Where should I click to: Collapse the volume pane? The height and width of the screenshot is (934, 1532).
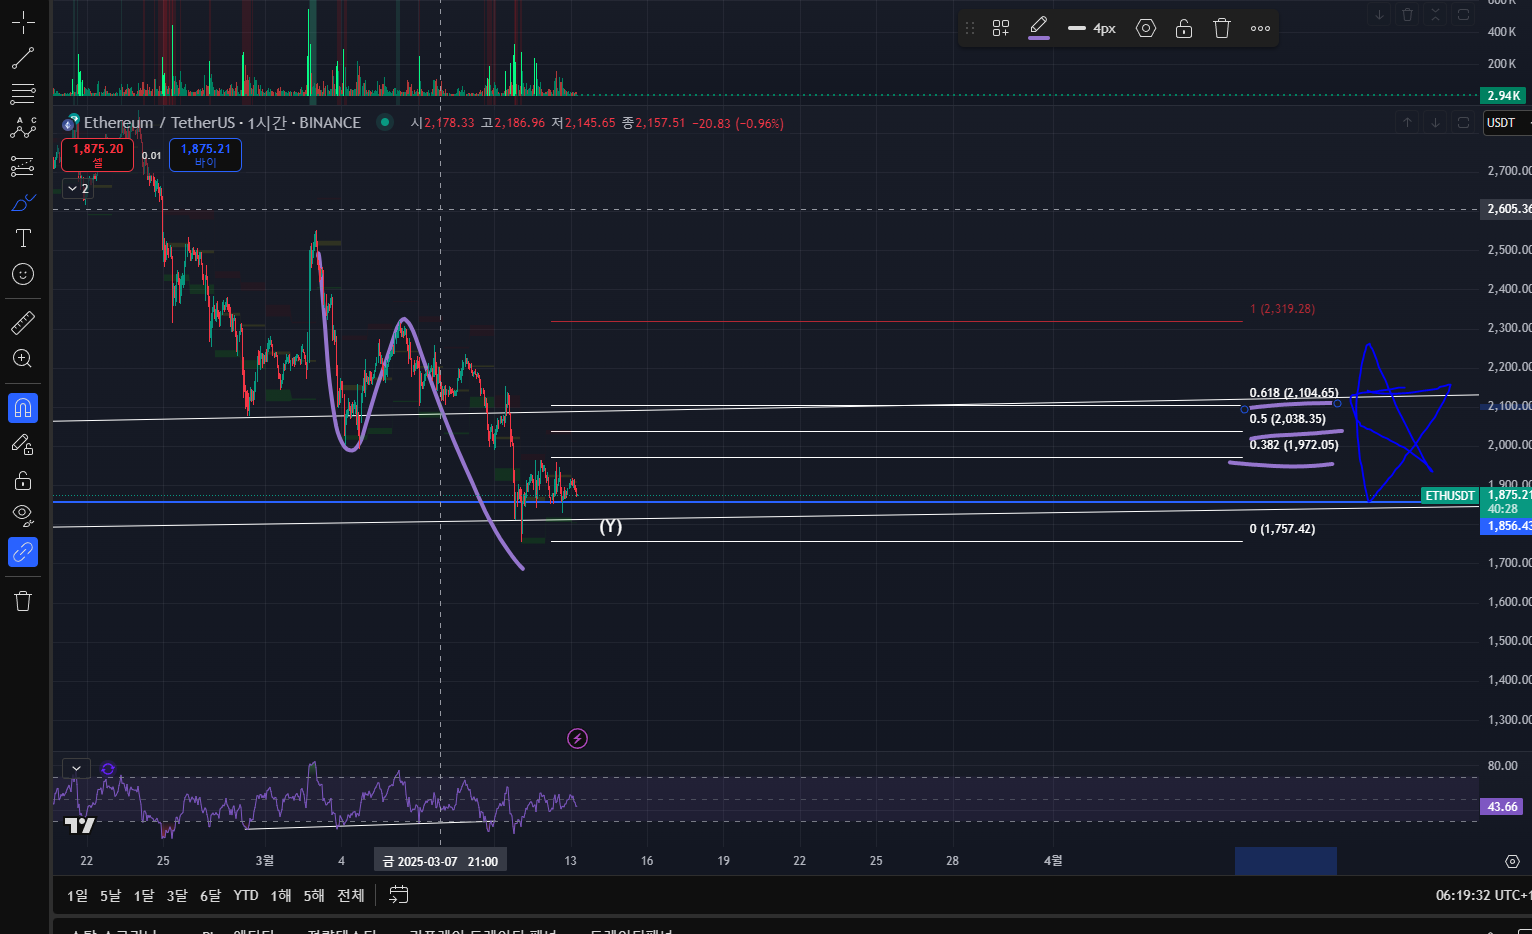(1436, 14)
